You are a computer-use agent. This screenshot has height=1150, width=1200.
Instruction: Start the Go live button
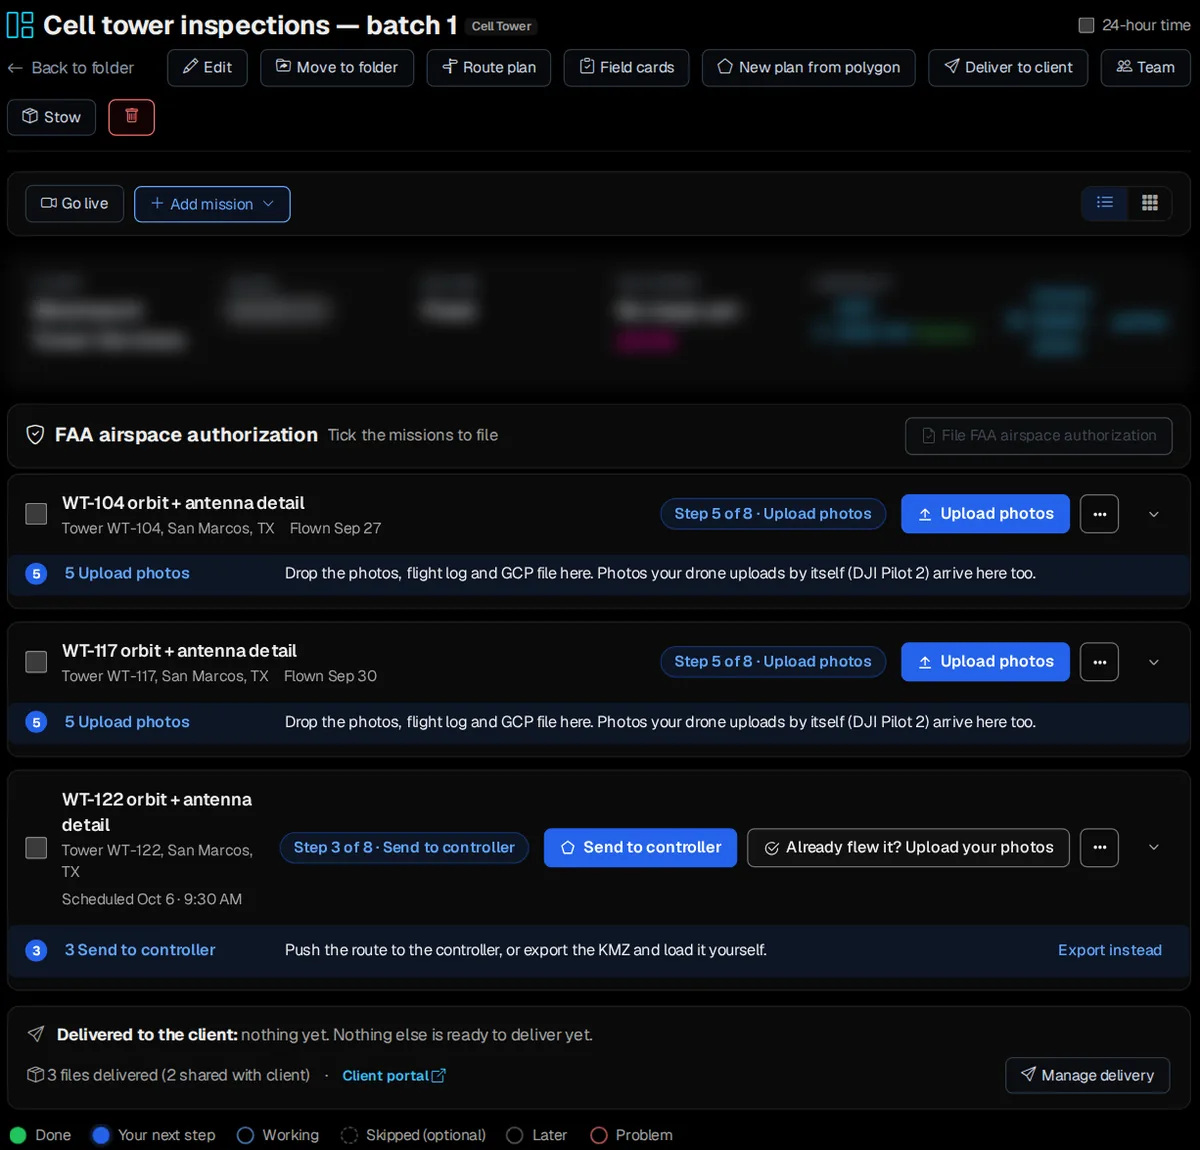click(x=75, y=204)
